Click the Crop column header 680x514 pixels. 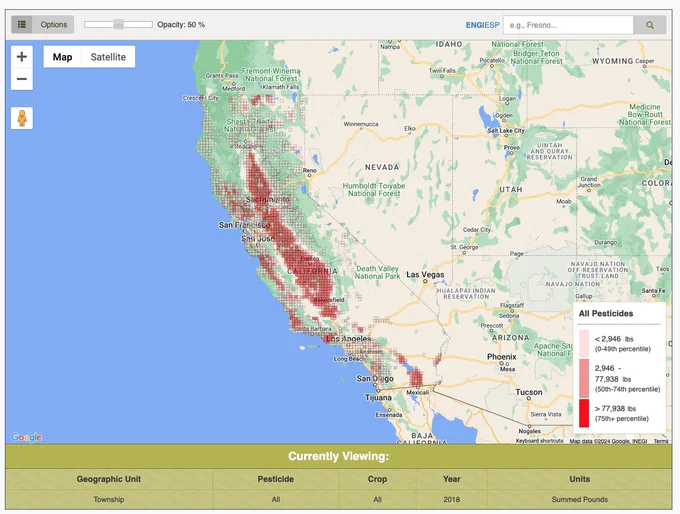point(377,479)
